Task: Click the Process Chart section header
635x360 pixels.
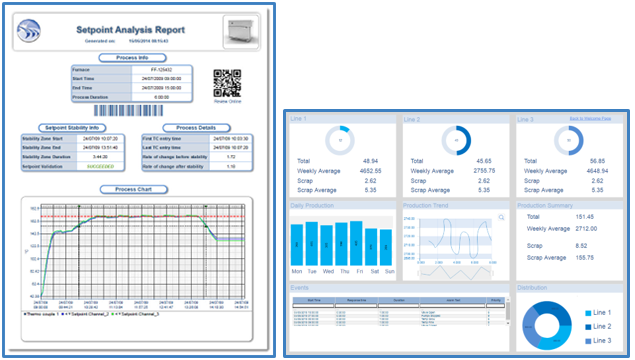Action: (x=134, y=189)
